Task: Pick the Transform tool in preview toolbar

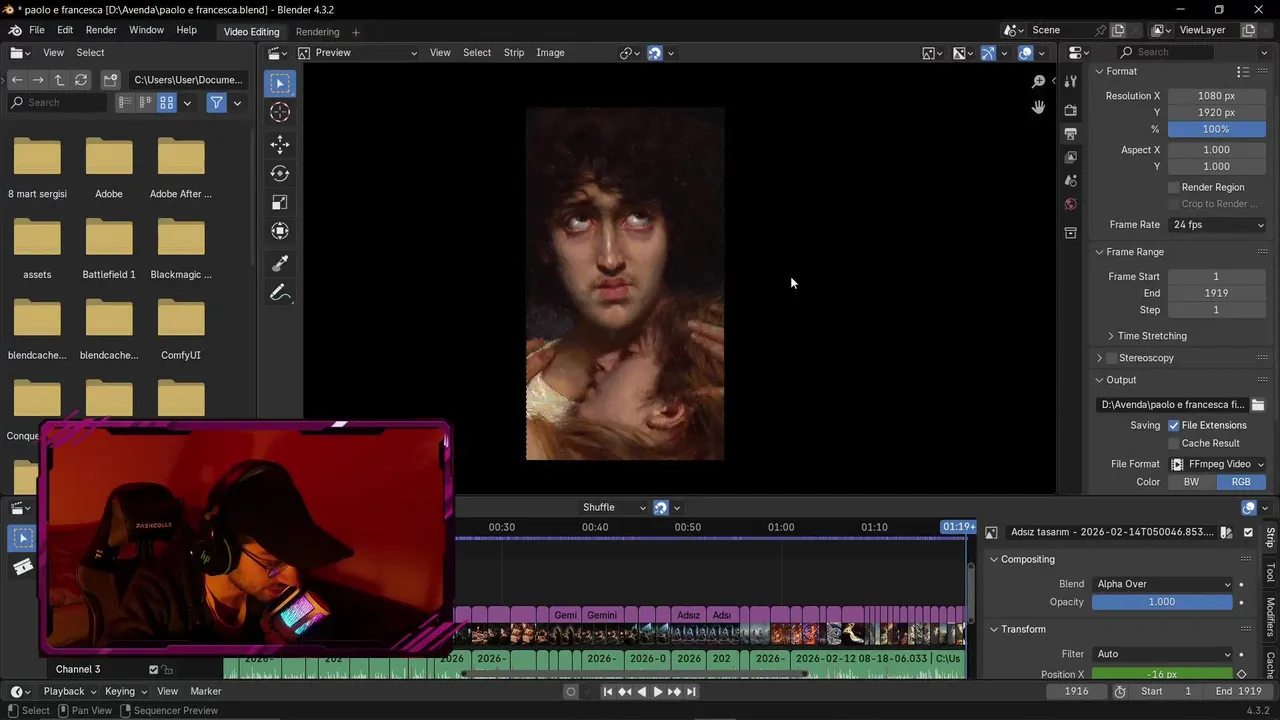Action: [x=280, y=231]
